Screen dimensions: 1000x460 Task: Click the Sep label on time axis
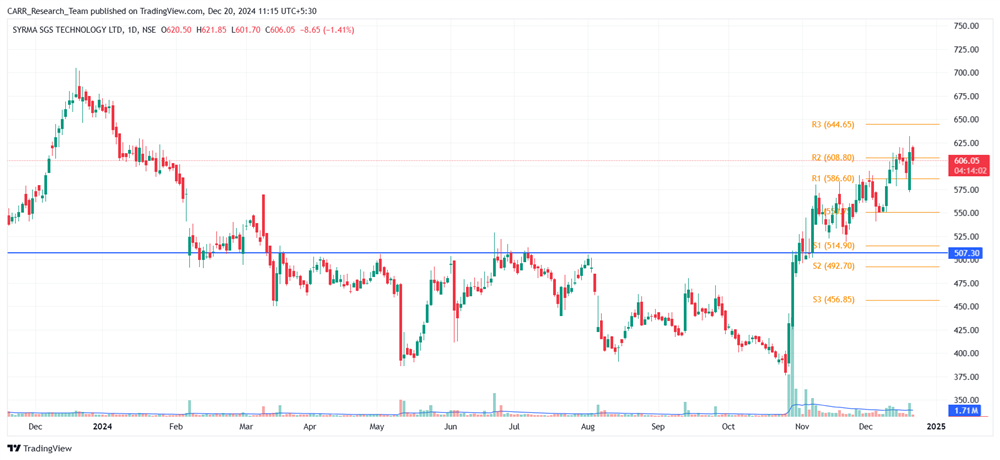tap(659, 426)
